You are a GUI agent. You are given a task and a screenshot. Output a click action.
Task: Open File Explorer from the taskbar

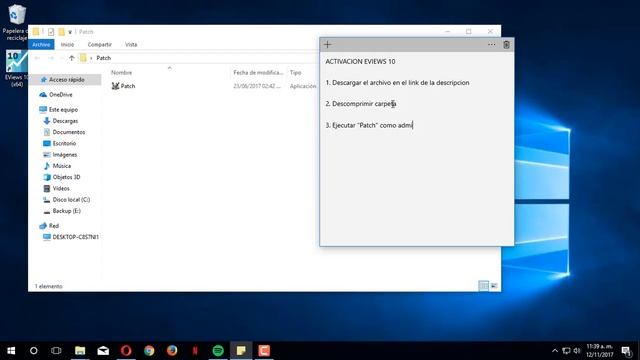pyautogui.click(x=80, y=351)
